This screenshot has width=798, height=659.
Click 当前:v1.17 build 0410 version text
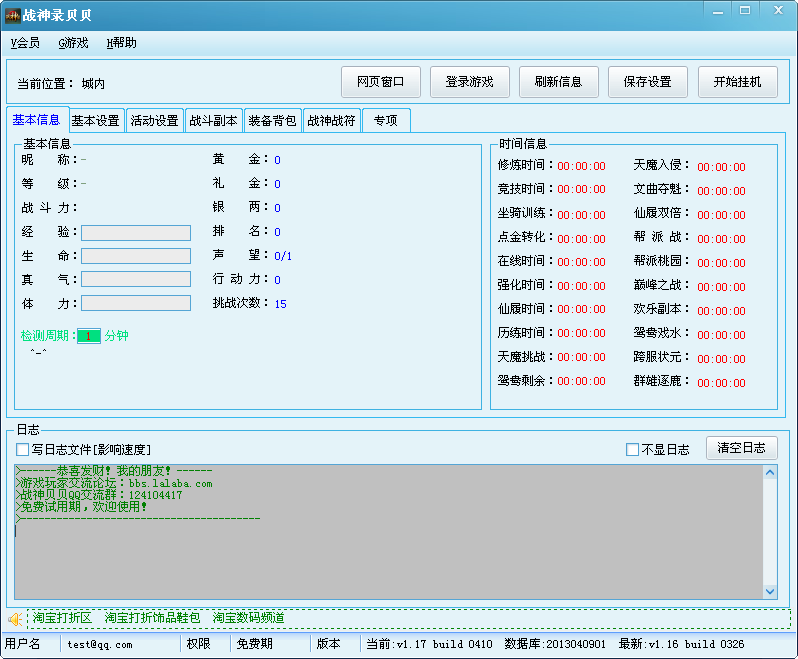coord(429,644)
